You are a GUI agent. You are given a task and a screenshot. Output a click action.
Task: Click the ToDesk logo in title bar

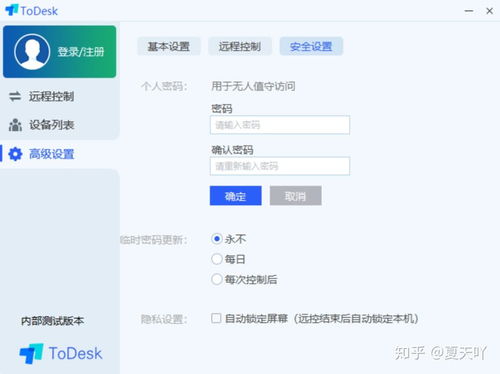point(31,11)
